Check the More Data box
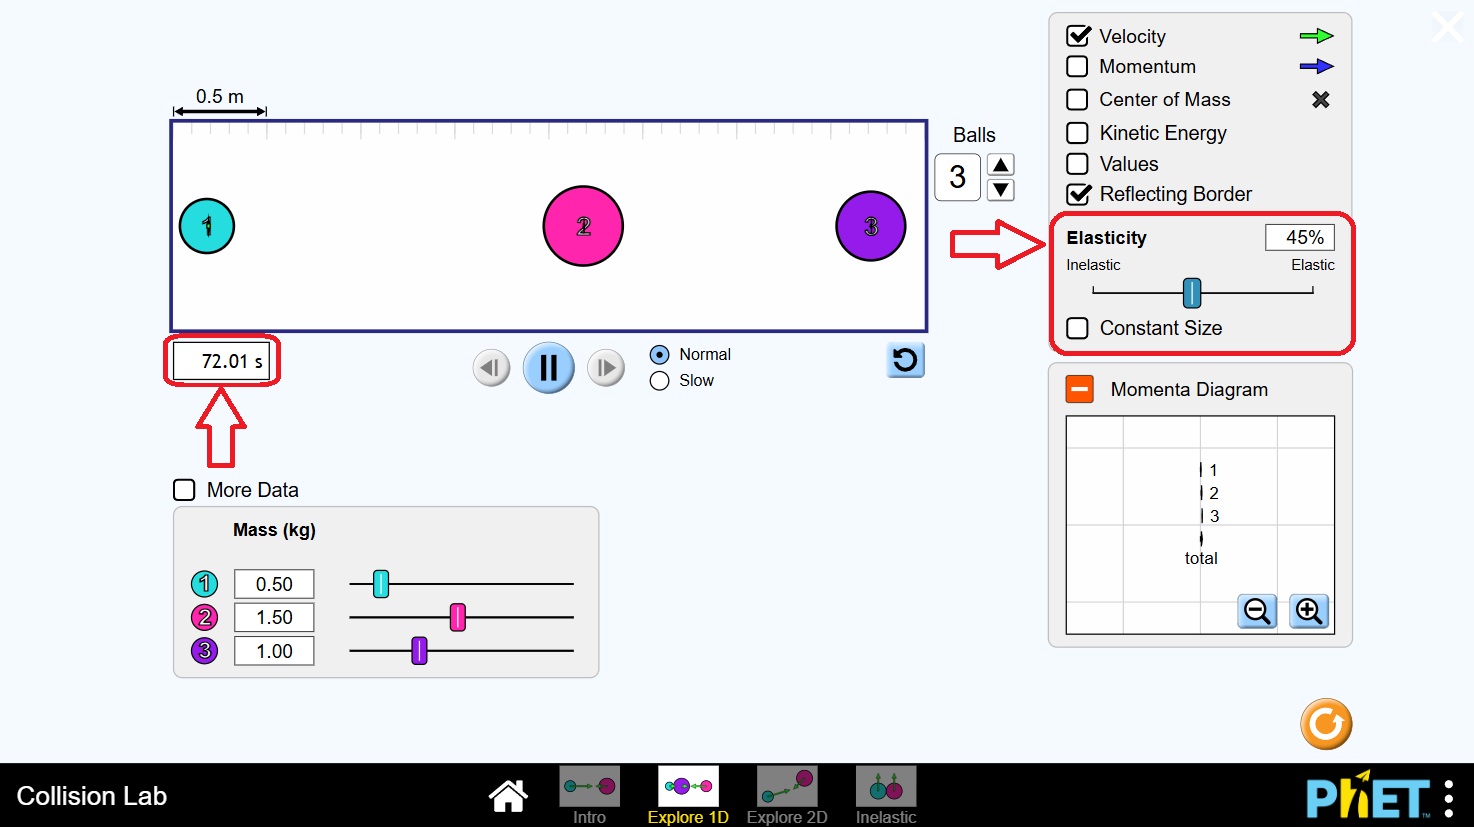Screen dimensions: 1474x827 (x=184, y=490)
